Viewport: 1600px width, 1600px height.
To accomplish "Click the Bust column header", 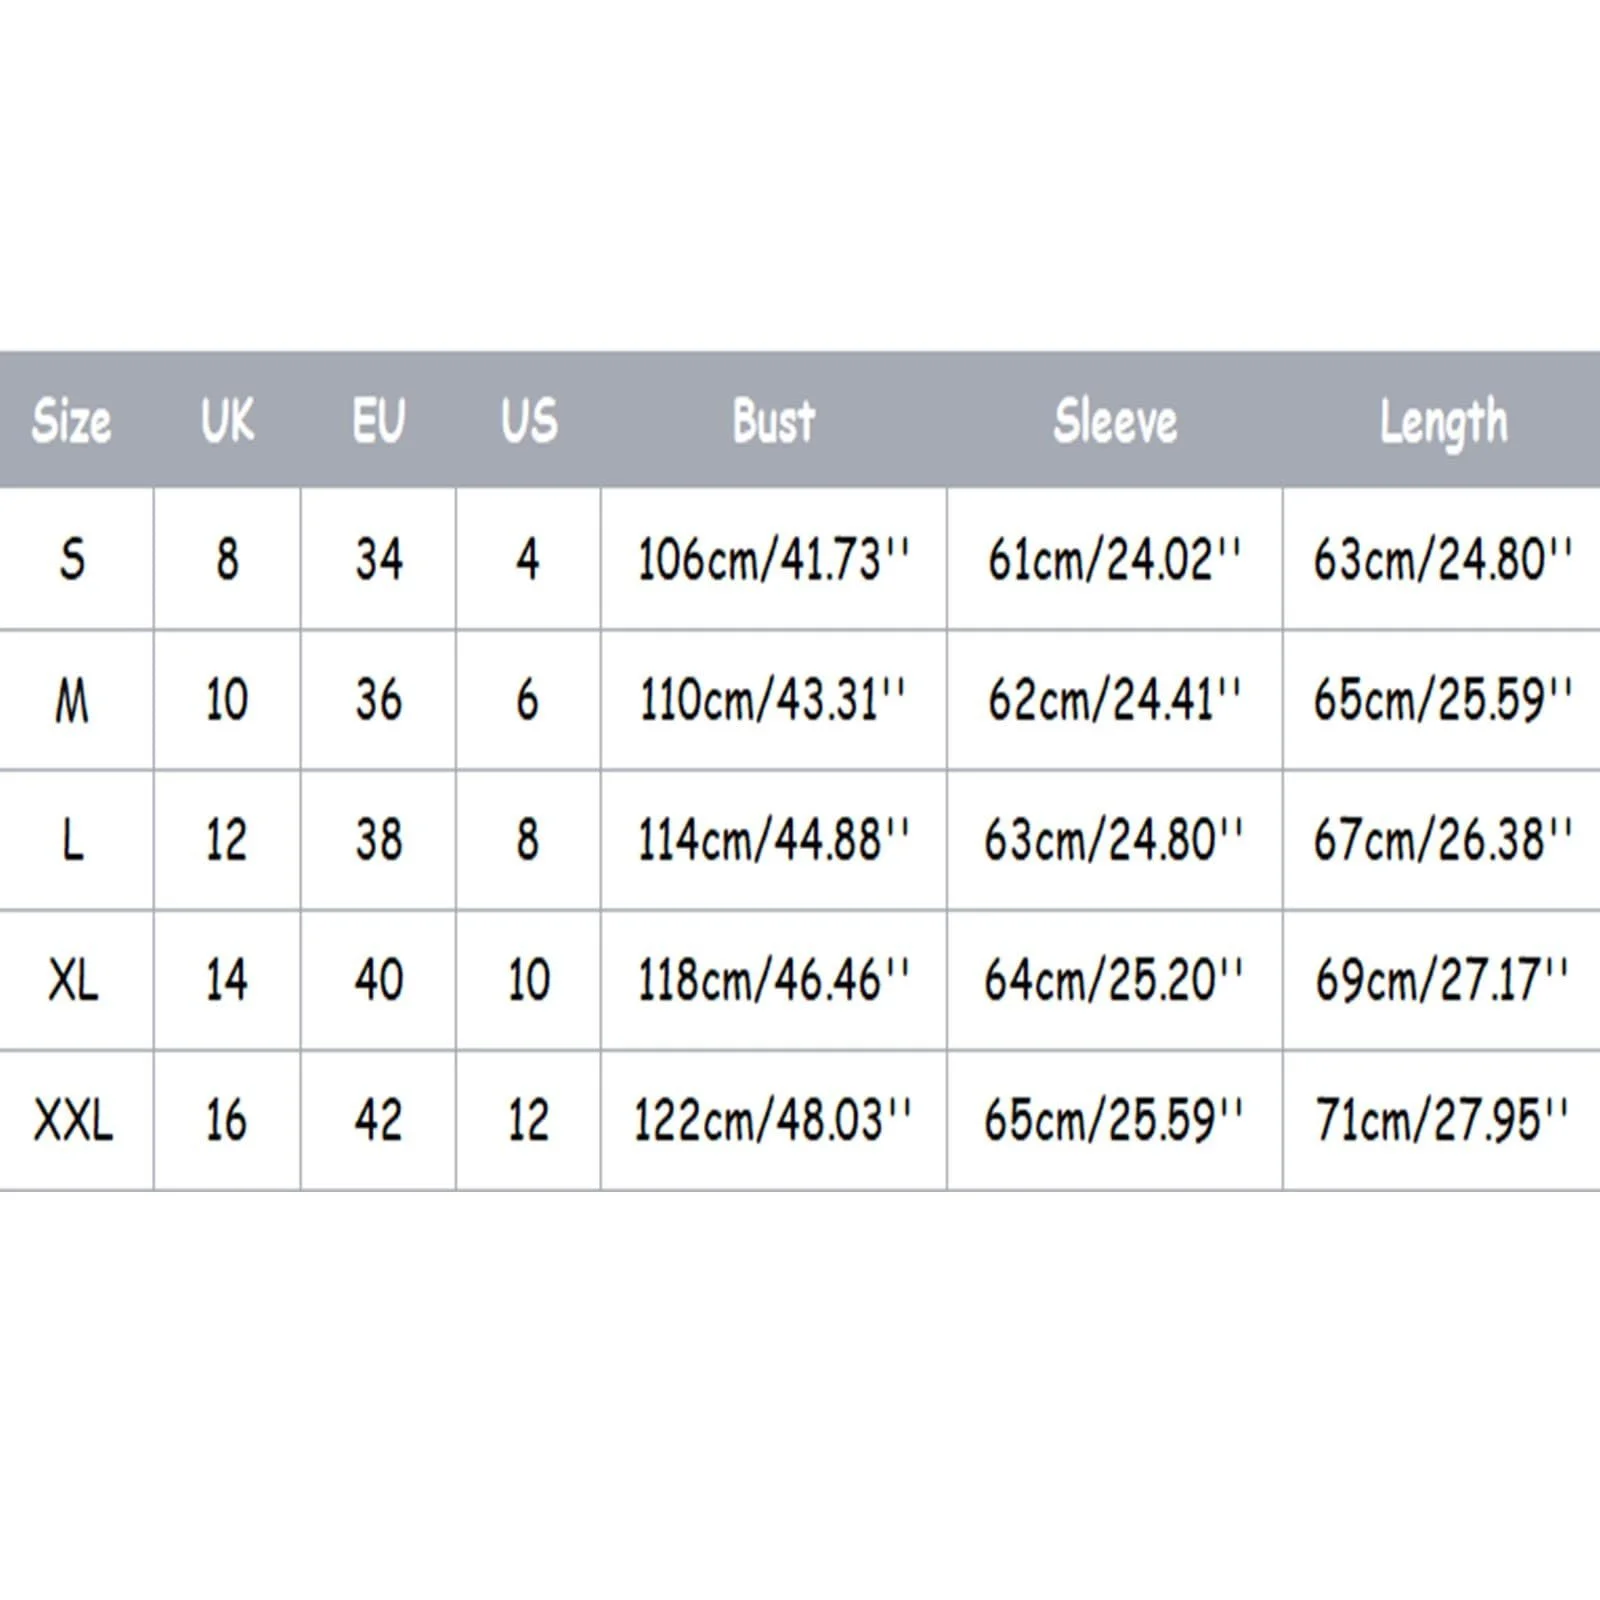I will pyautogui.click(x=773, y=421).
